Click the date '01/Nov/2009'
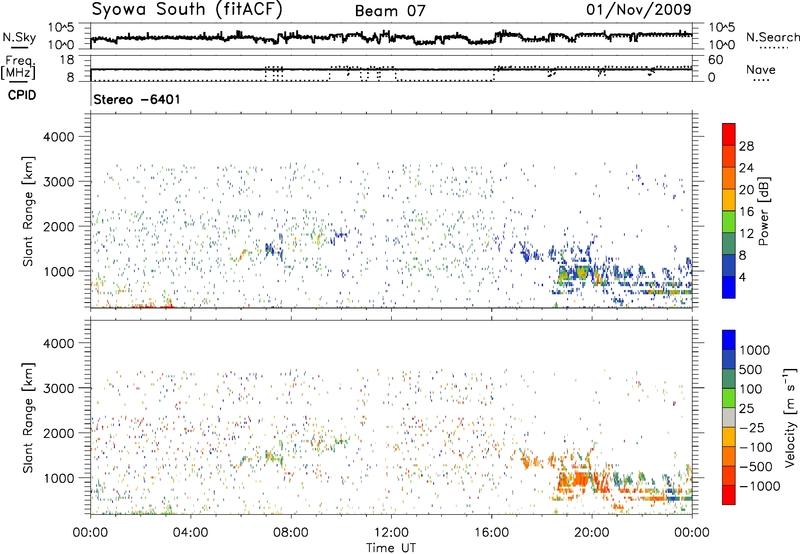 coord(638,10)
